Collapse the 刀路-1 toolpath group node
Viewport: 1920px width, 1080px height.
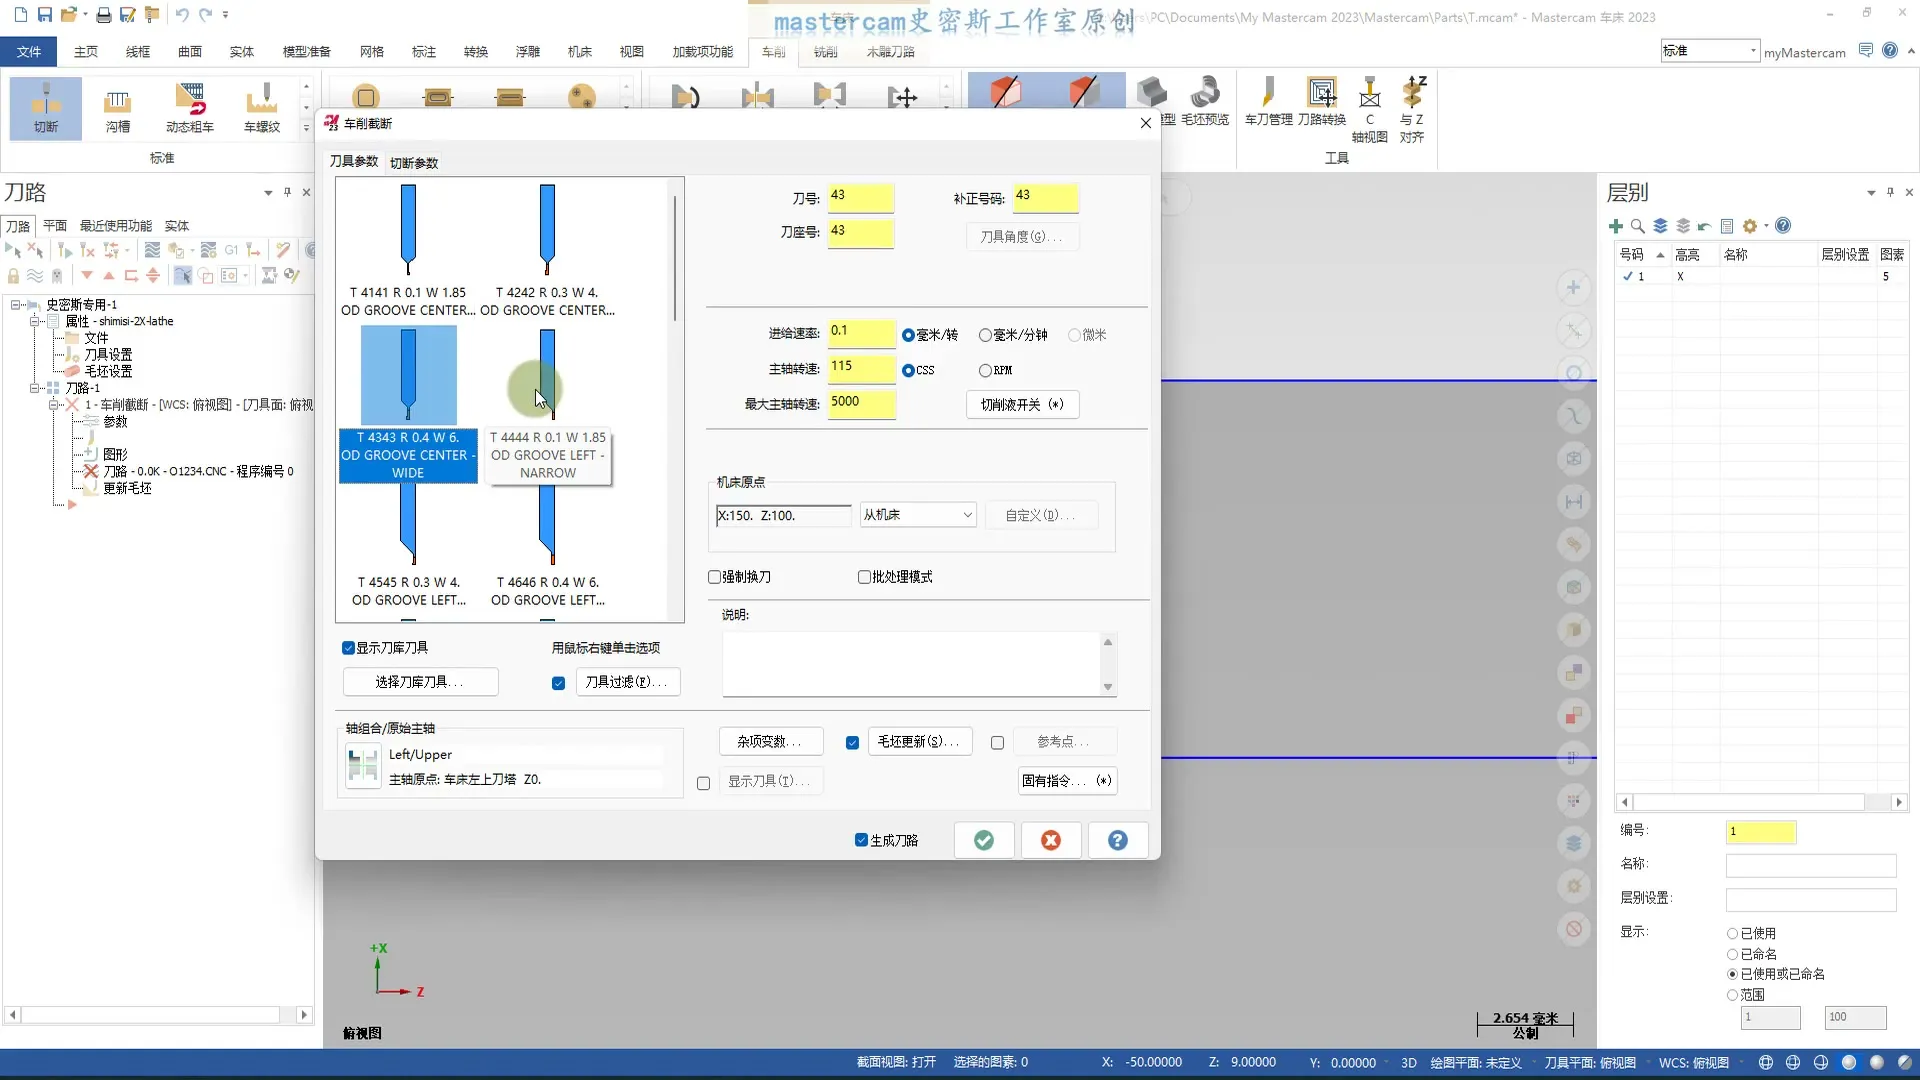[x=35, y=388]
